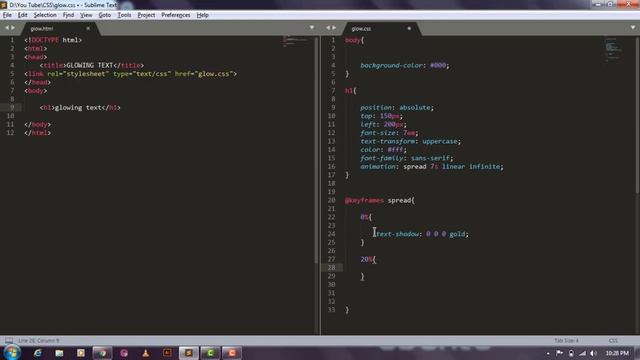Click left pane vertical scrollbar
The image size is (640, 360).
point(316,150)
